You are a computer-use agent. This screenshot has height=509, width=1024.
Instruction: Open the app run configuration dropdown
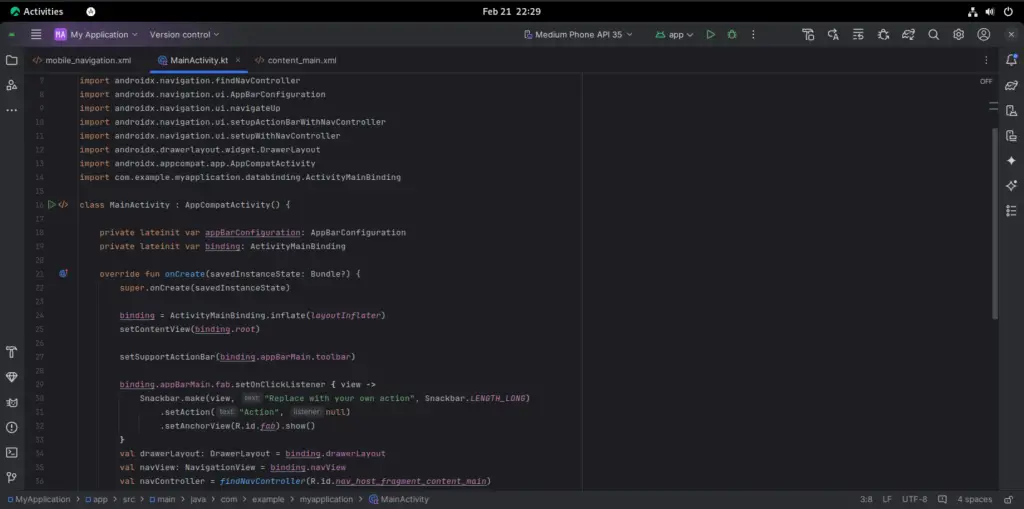(674, 35)
